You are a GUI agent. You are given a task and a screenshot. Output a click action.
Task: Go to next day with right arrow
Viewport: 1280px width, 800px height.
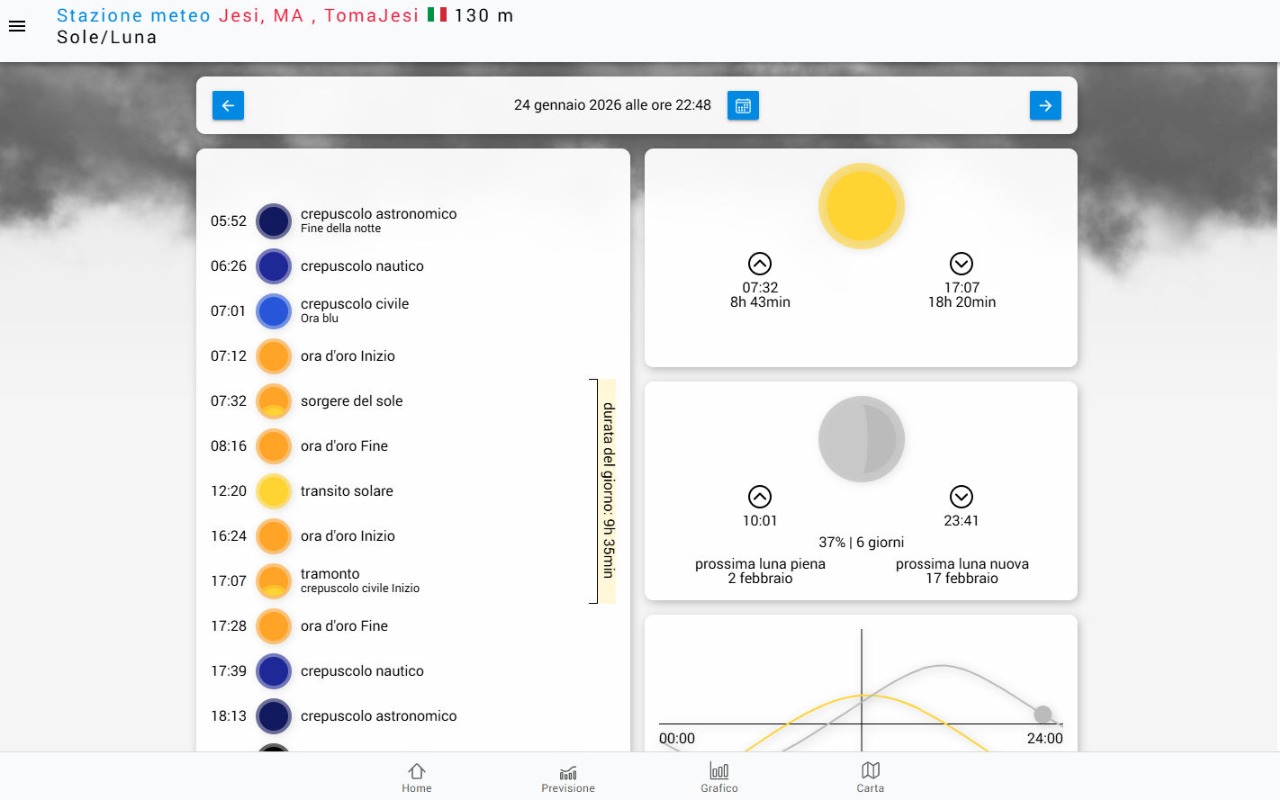(x=1045, y=105)
